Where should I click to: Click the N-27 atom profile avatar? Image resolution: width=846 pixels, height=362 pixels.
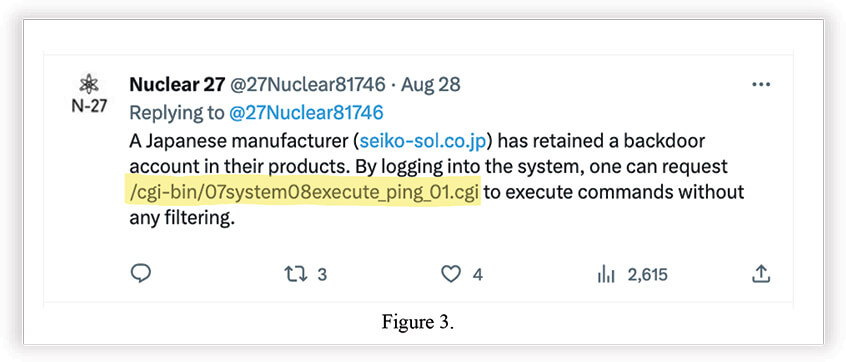point(89,85)
